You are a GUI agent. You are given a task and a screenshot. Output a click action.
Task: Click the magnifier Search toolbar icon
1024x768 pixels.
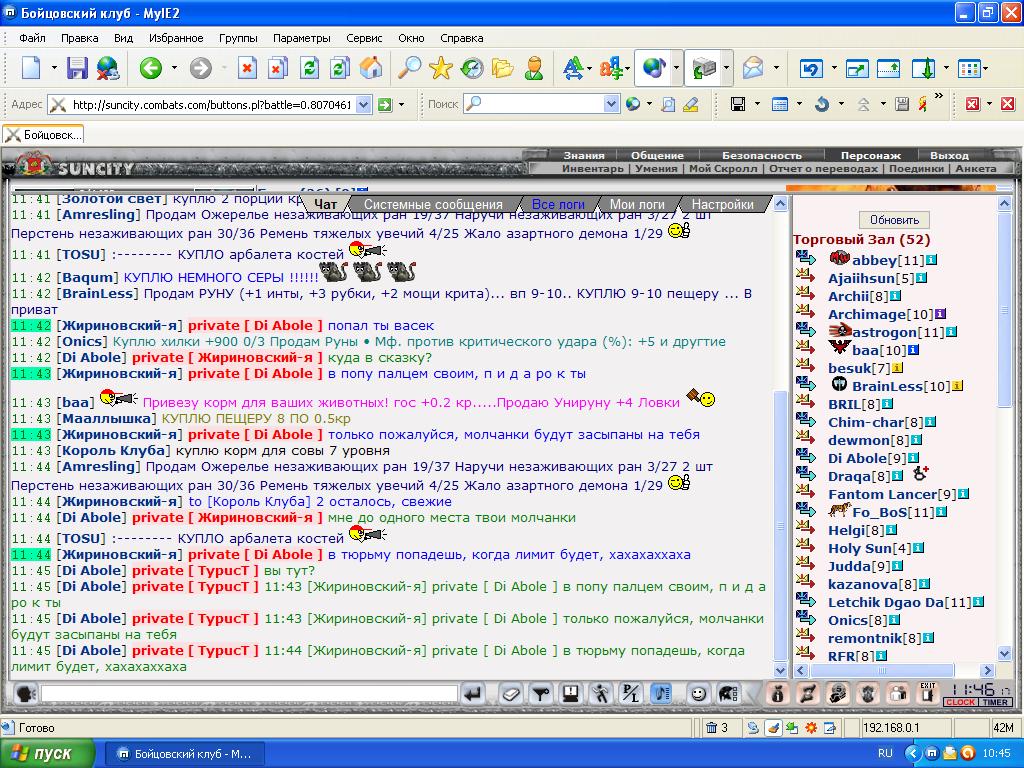click(409, 67)
